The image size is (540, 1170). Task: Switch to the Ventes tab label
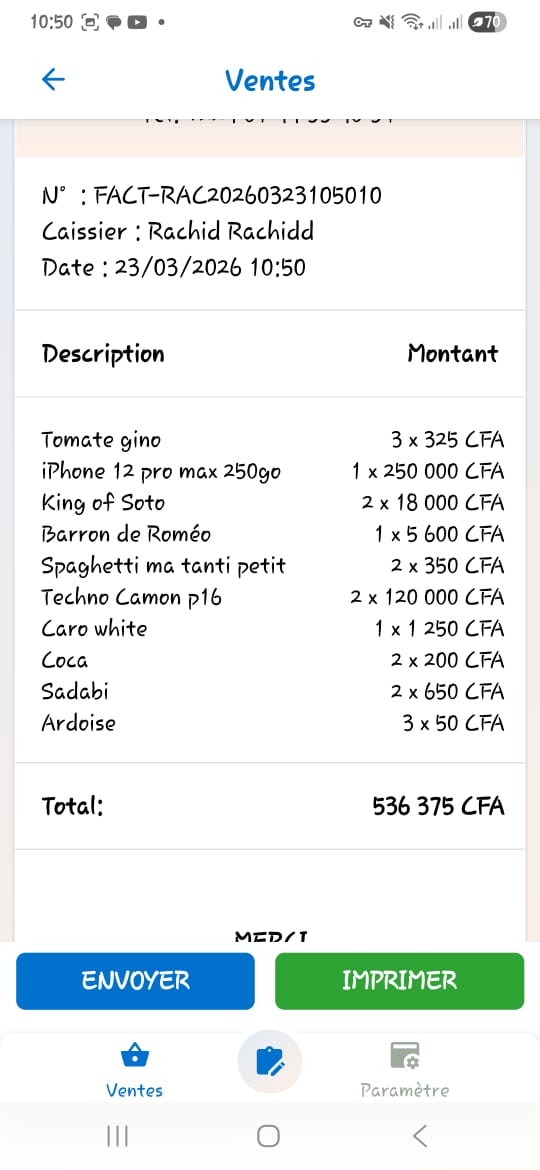click(x=134, y=1090)
